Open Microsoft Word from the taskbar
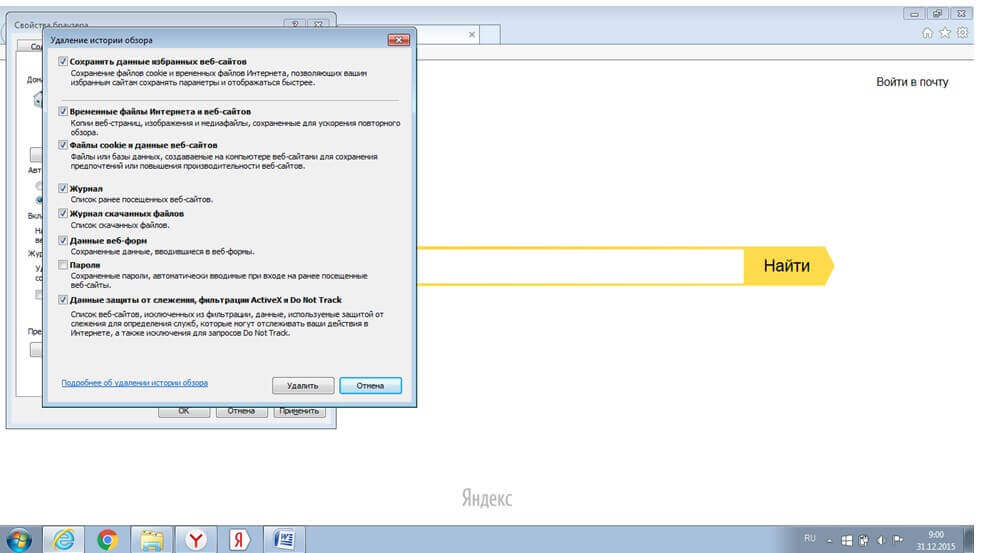Screen dimensions: 981x553 [284, 539]
